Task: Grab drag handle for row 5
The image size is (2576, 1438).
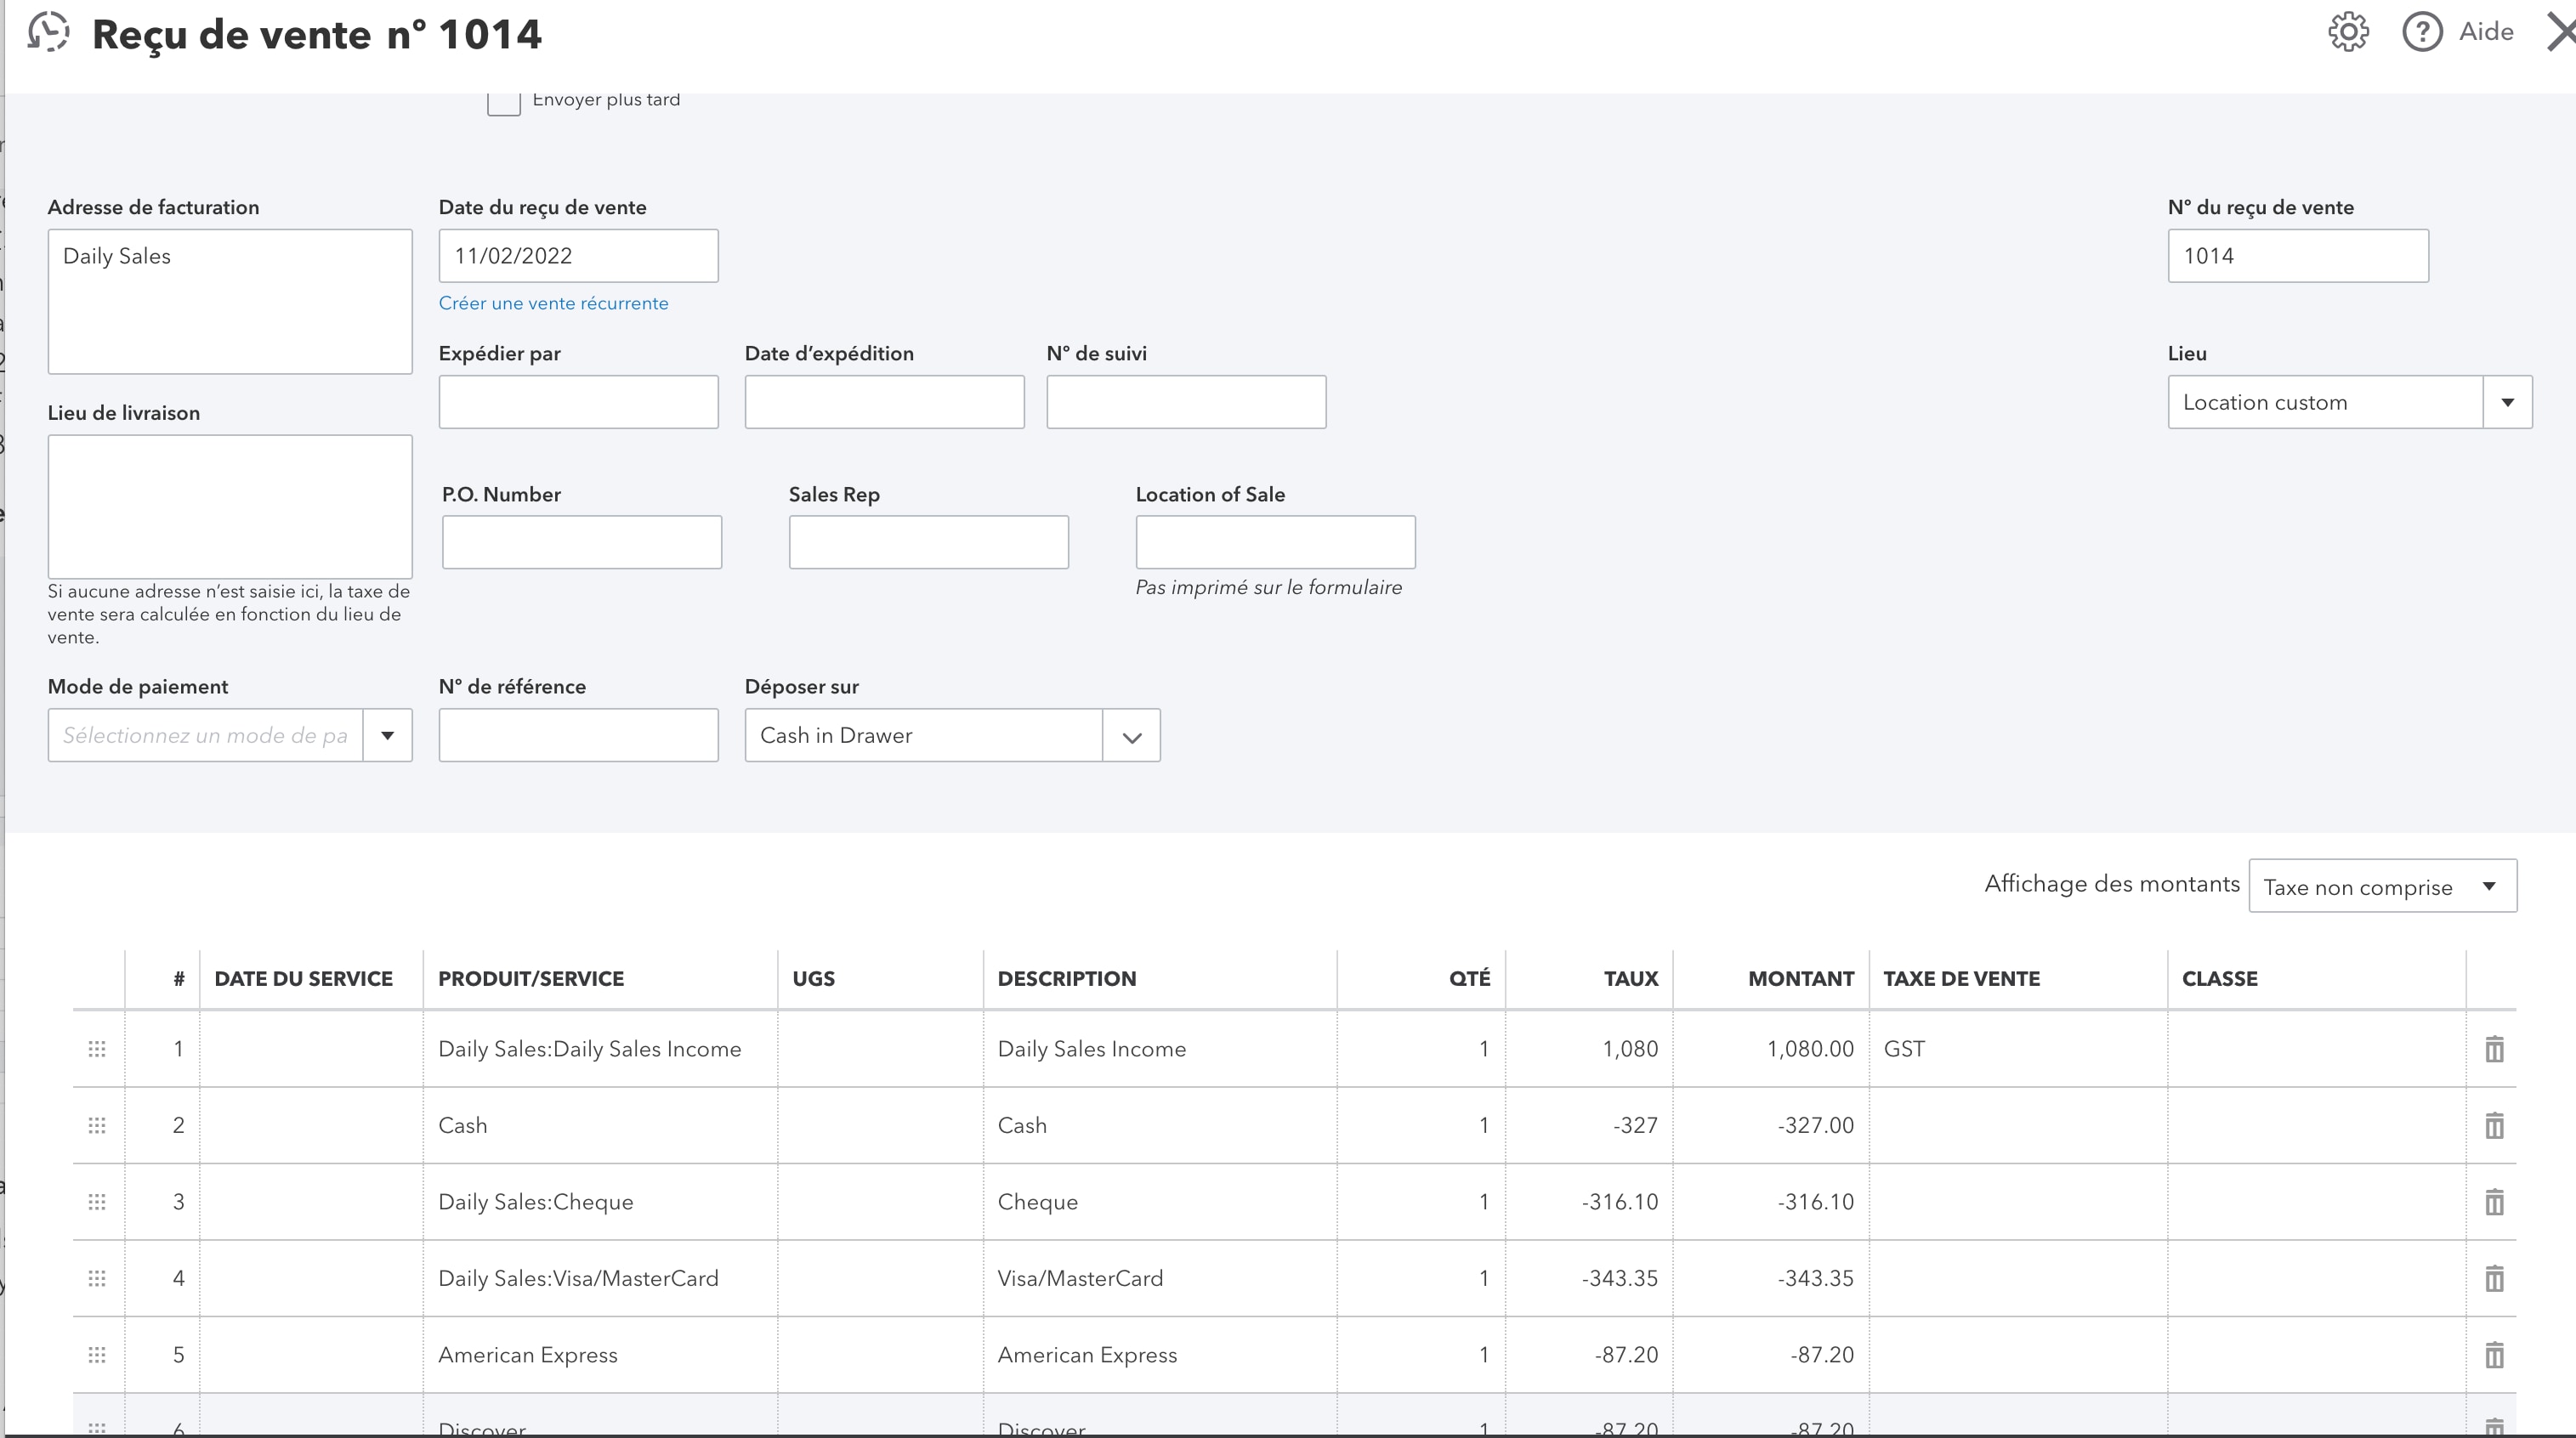Action: 97,1355
